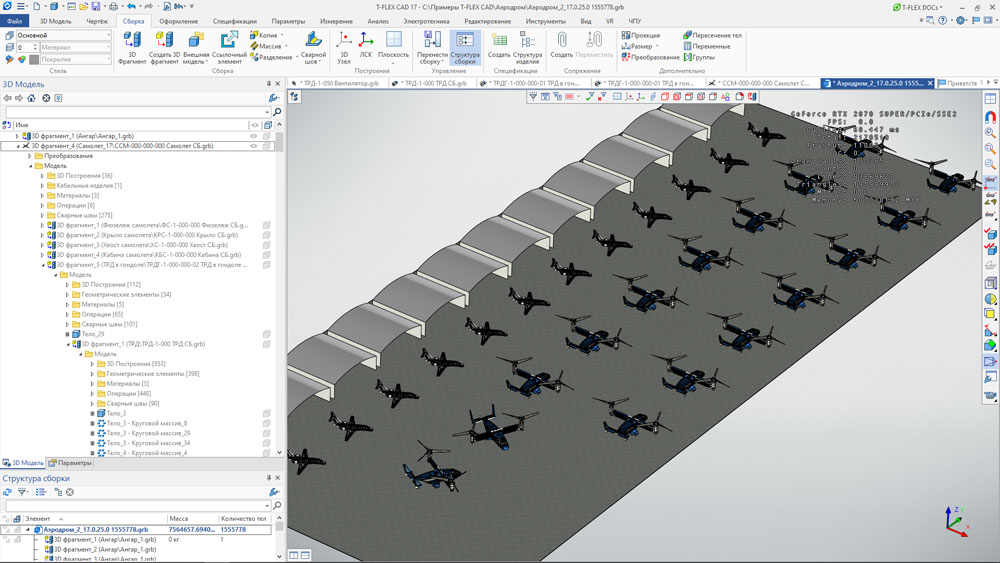Image resolution: width=1000 pixels, height=563 pixels.
Task: Click back arrow in 3D Модель panel
Action: point(8,98)
